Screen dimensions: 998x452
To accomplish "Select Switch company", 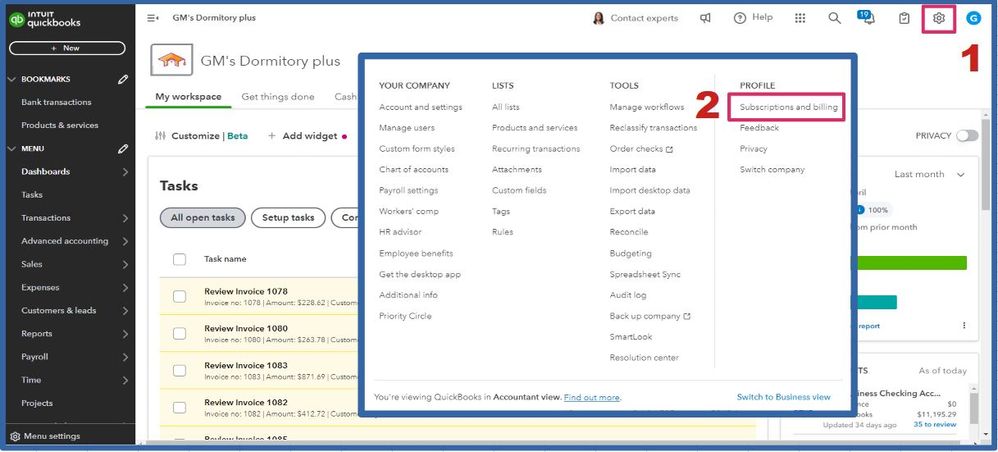I will point(772,169).
